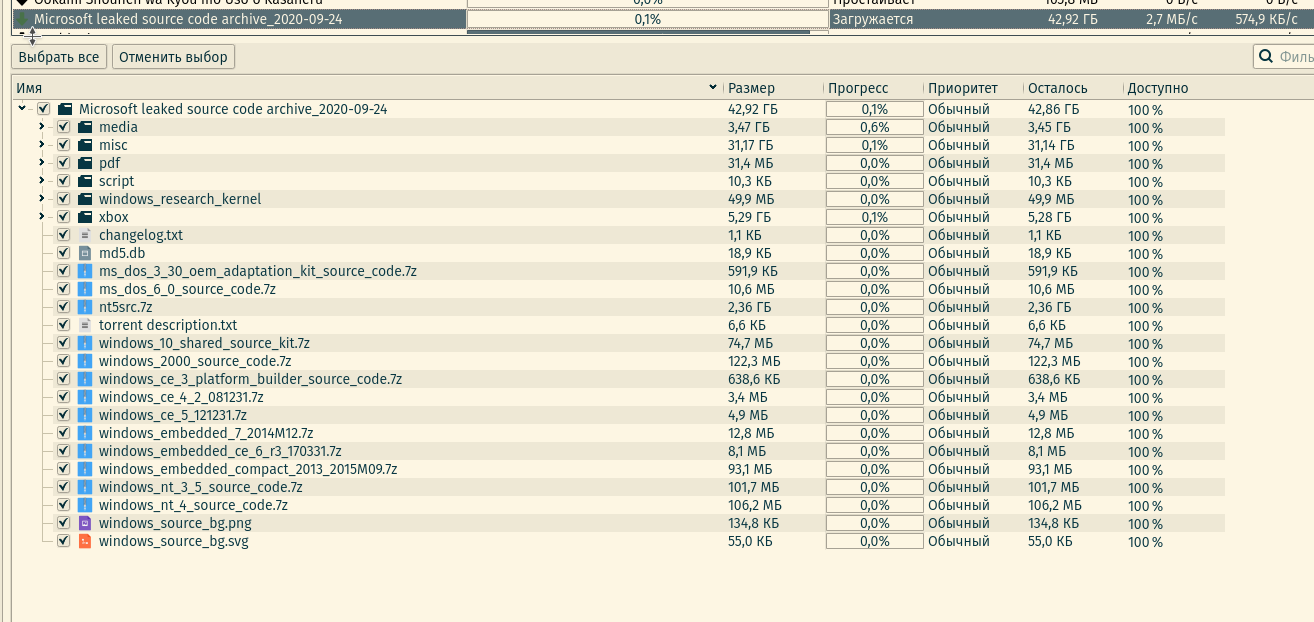The height and width of the screenshot is (622, 1314).
Task: Click the ms_dos_3_30_oem_adaptation_kit archive icon
Action: [x=85, y=271]
